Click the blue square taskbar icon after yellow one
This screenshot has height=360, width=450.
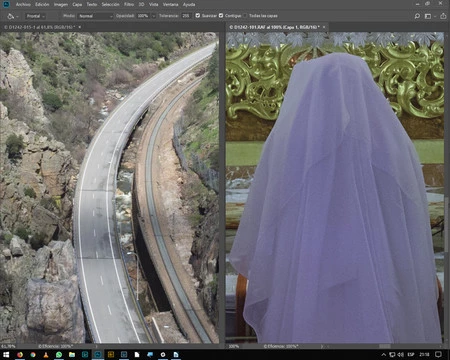(124, 355)
